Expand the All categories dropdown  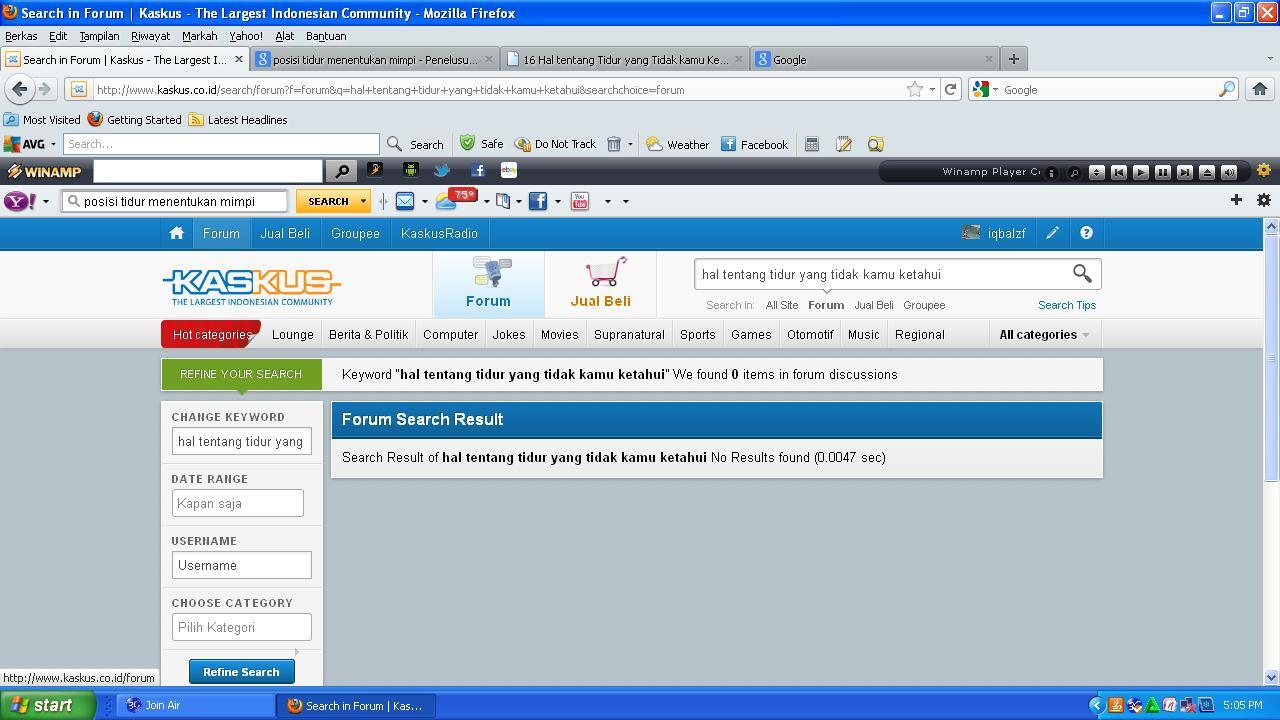1044,335
